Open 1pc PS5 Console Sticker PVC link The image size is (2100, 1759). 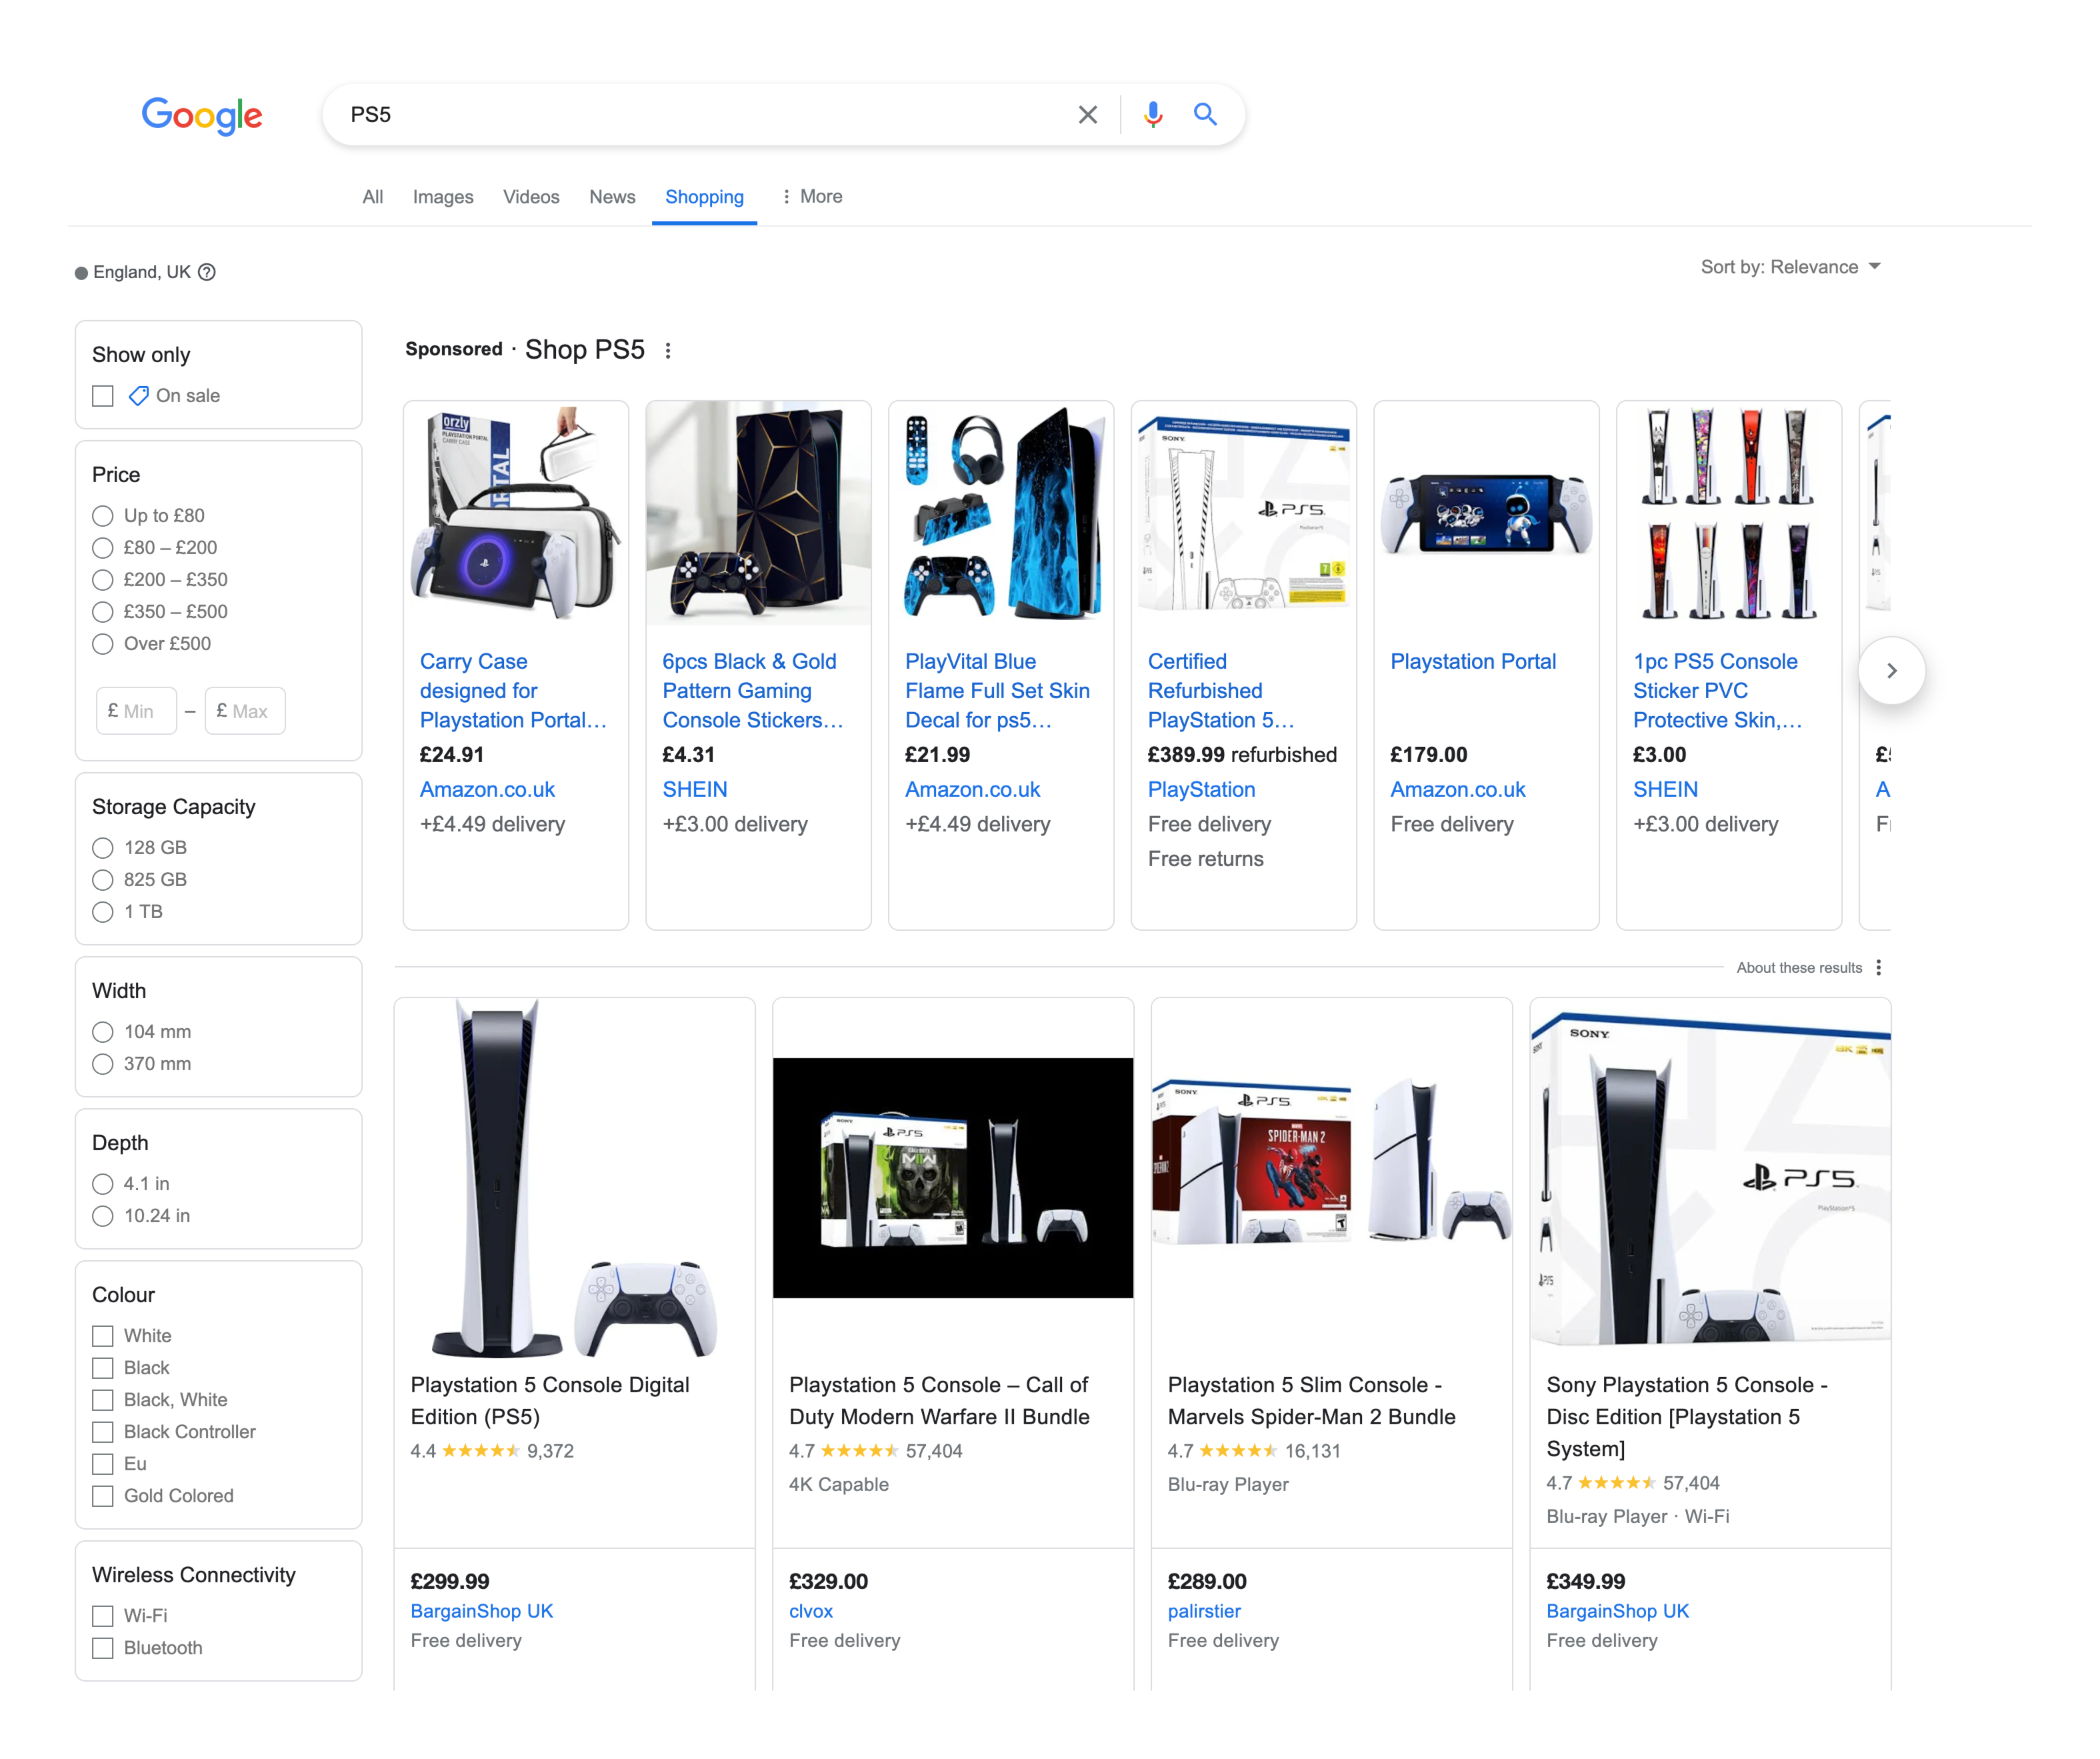[1717, 690]
